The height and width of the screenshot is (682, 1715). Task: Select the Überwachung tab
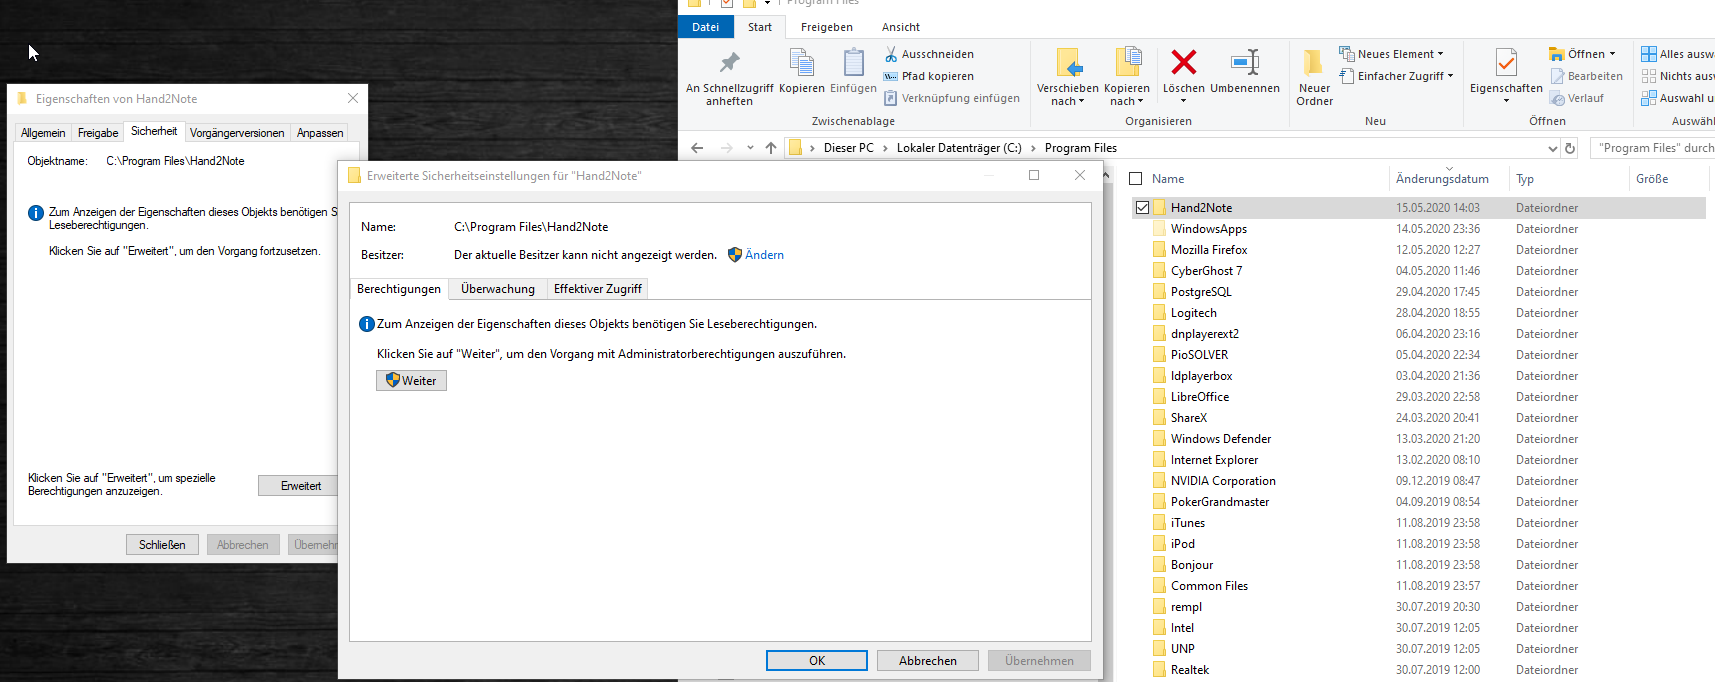click(498, 289)
